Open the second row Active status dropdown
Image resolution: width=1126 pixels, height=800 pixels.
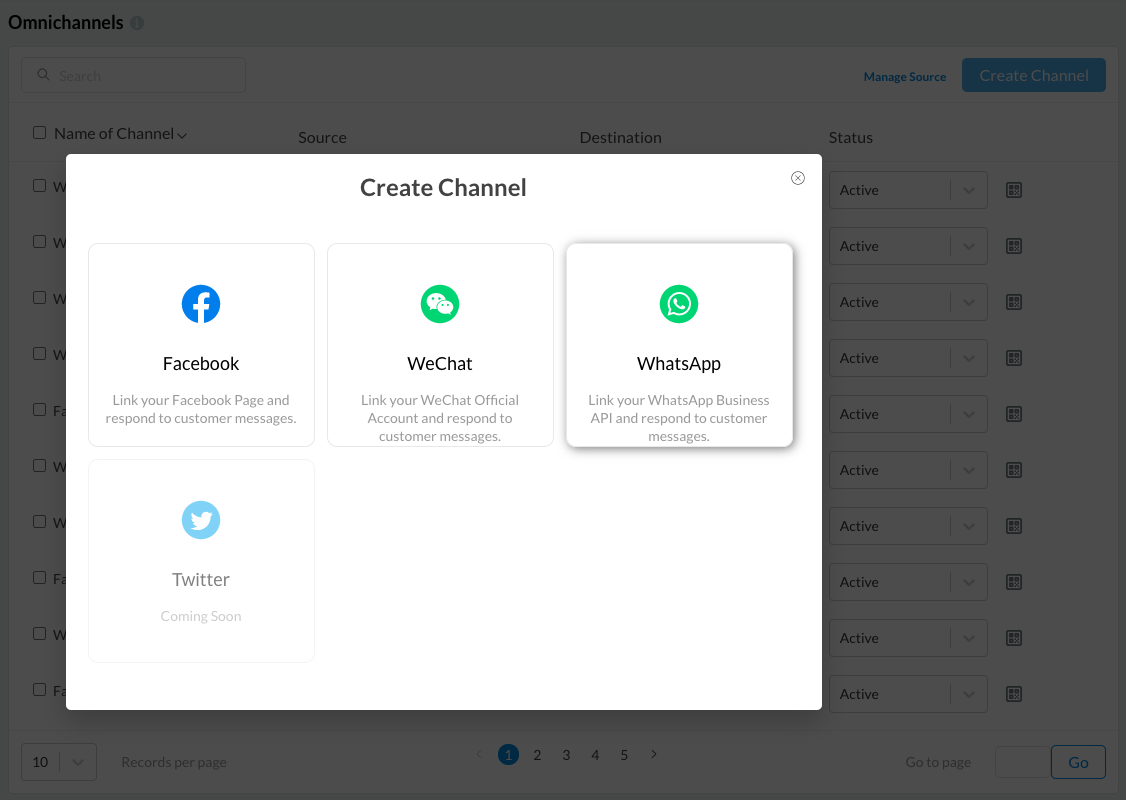[908, 246]
